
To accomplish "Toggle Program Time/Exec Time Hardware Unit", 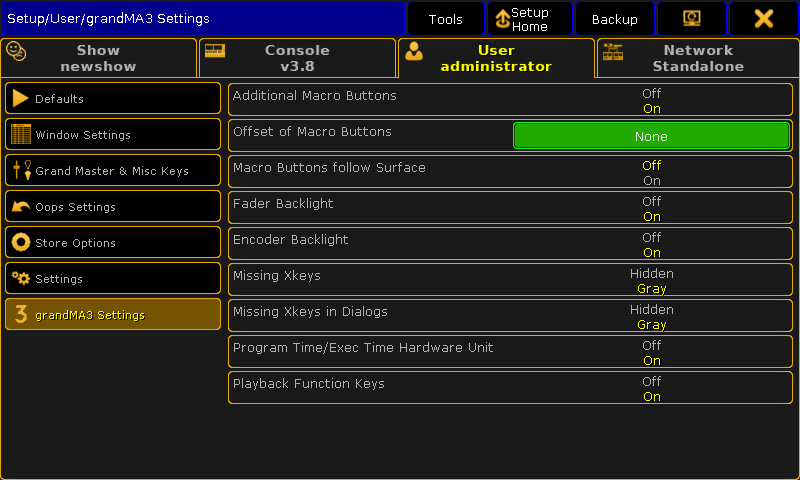I will (x=510, y=352).
